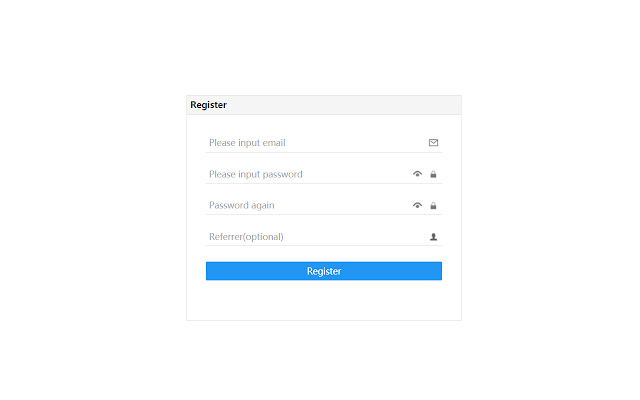
Task: Toggle visibility of the 'Password again' field
Action: click(x=418, y=206)
